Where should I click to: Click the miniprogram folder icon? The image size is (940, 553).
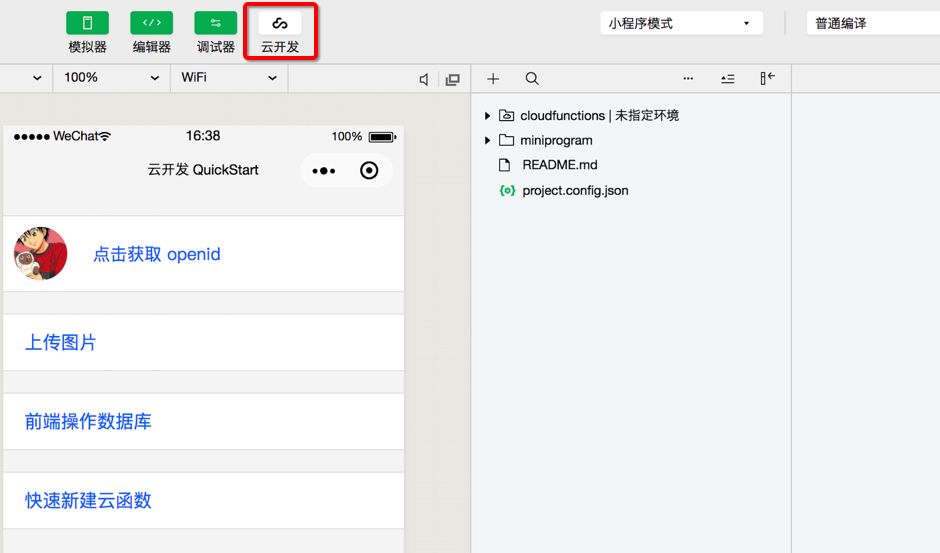(507, 140)
